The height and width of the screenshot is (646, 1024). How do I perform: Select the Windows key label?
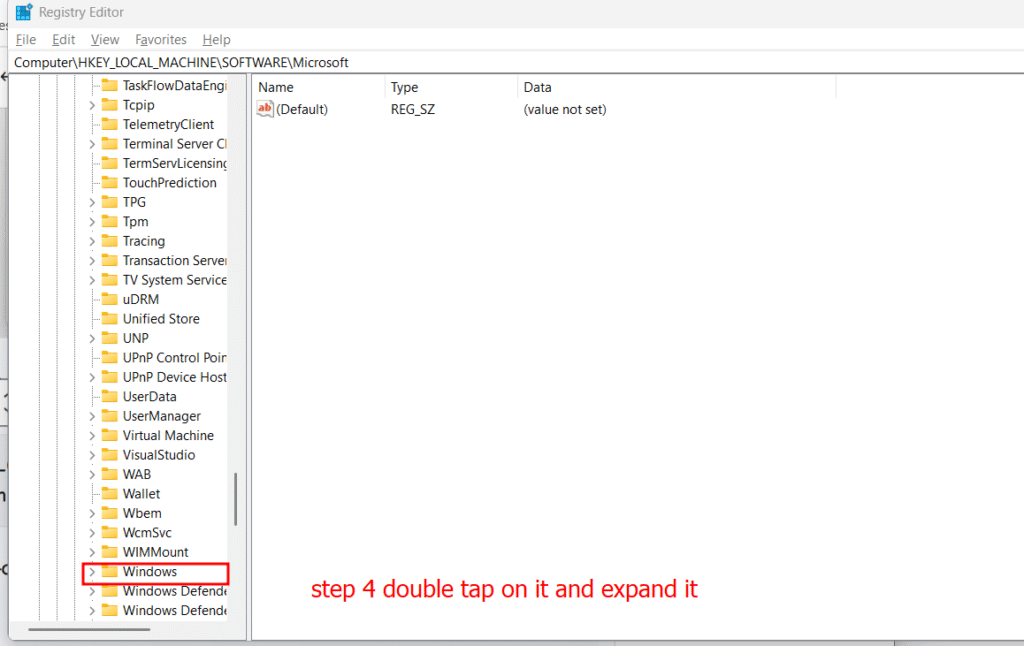pos(150,572)
